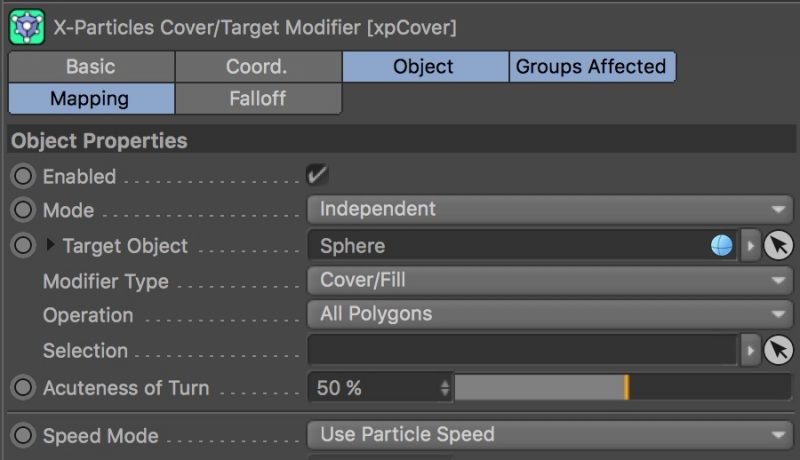Viewport: 800px width, 460px height.
Task: Click the animation dot beside Speed Mode
Action: click(x=23, y=435)
